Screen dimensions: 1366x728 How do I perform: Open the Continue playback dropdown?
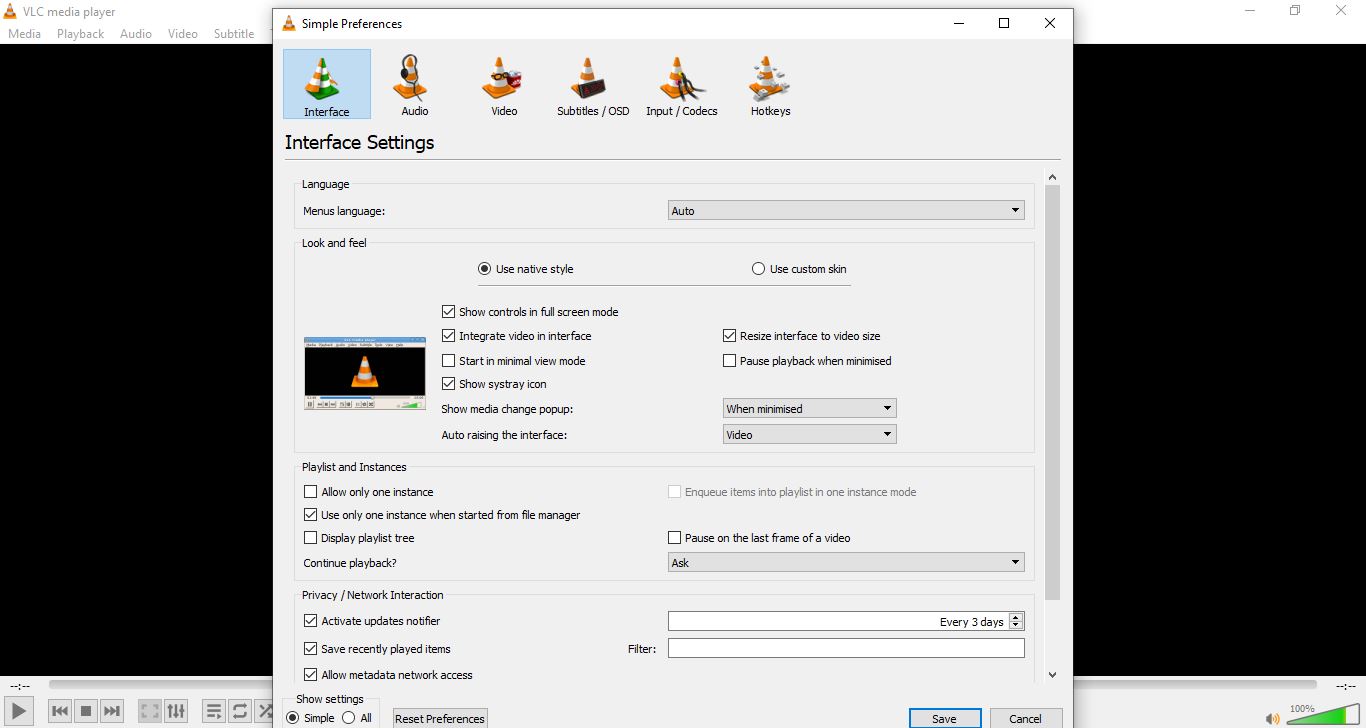[846, 563]
